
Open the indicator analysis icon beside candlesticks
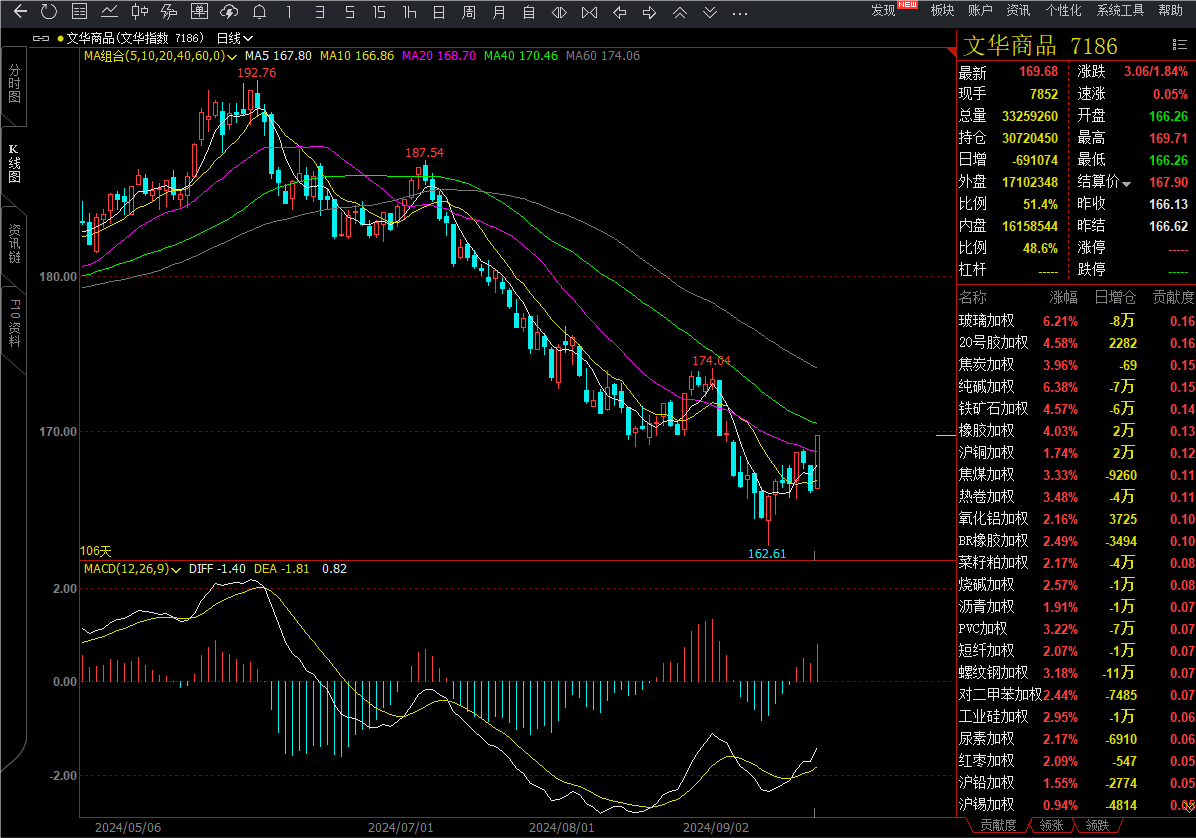point(169,11)
